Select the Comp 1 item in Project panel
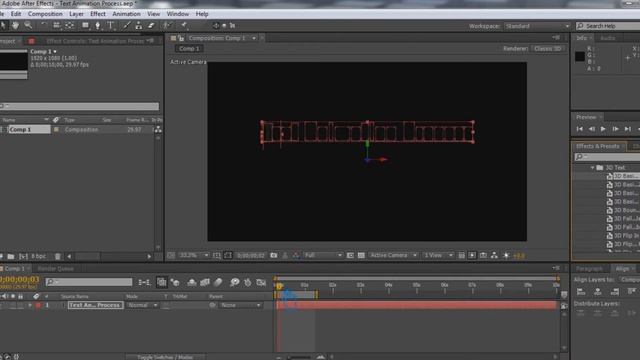The image size is (640, 360). (x=29, y=129)
